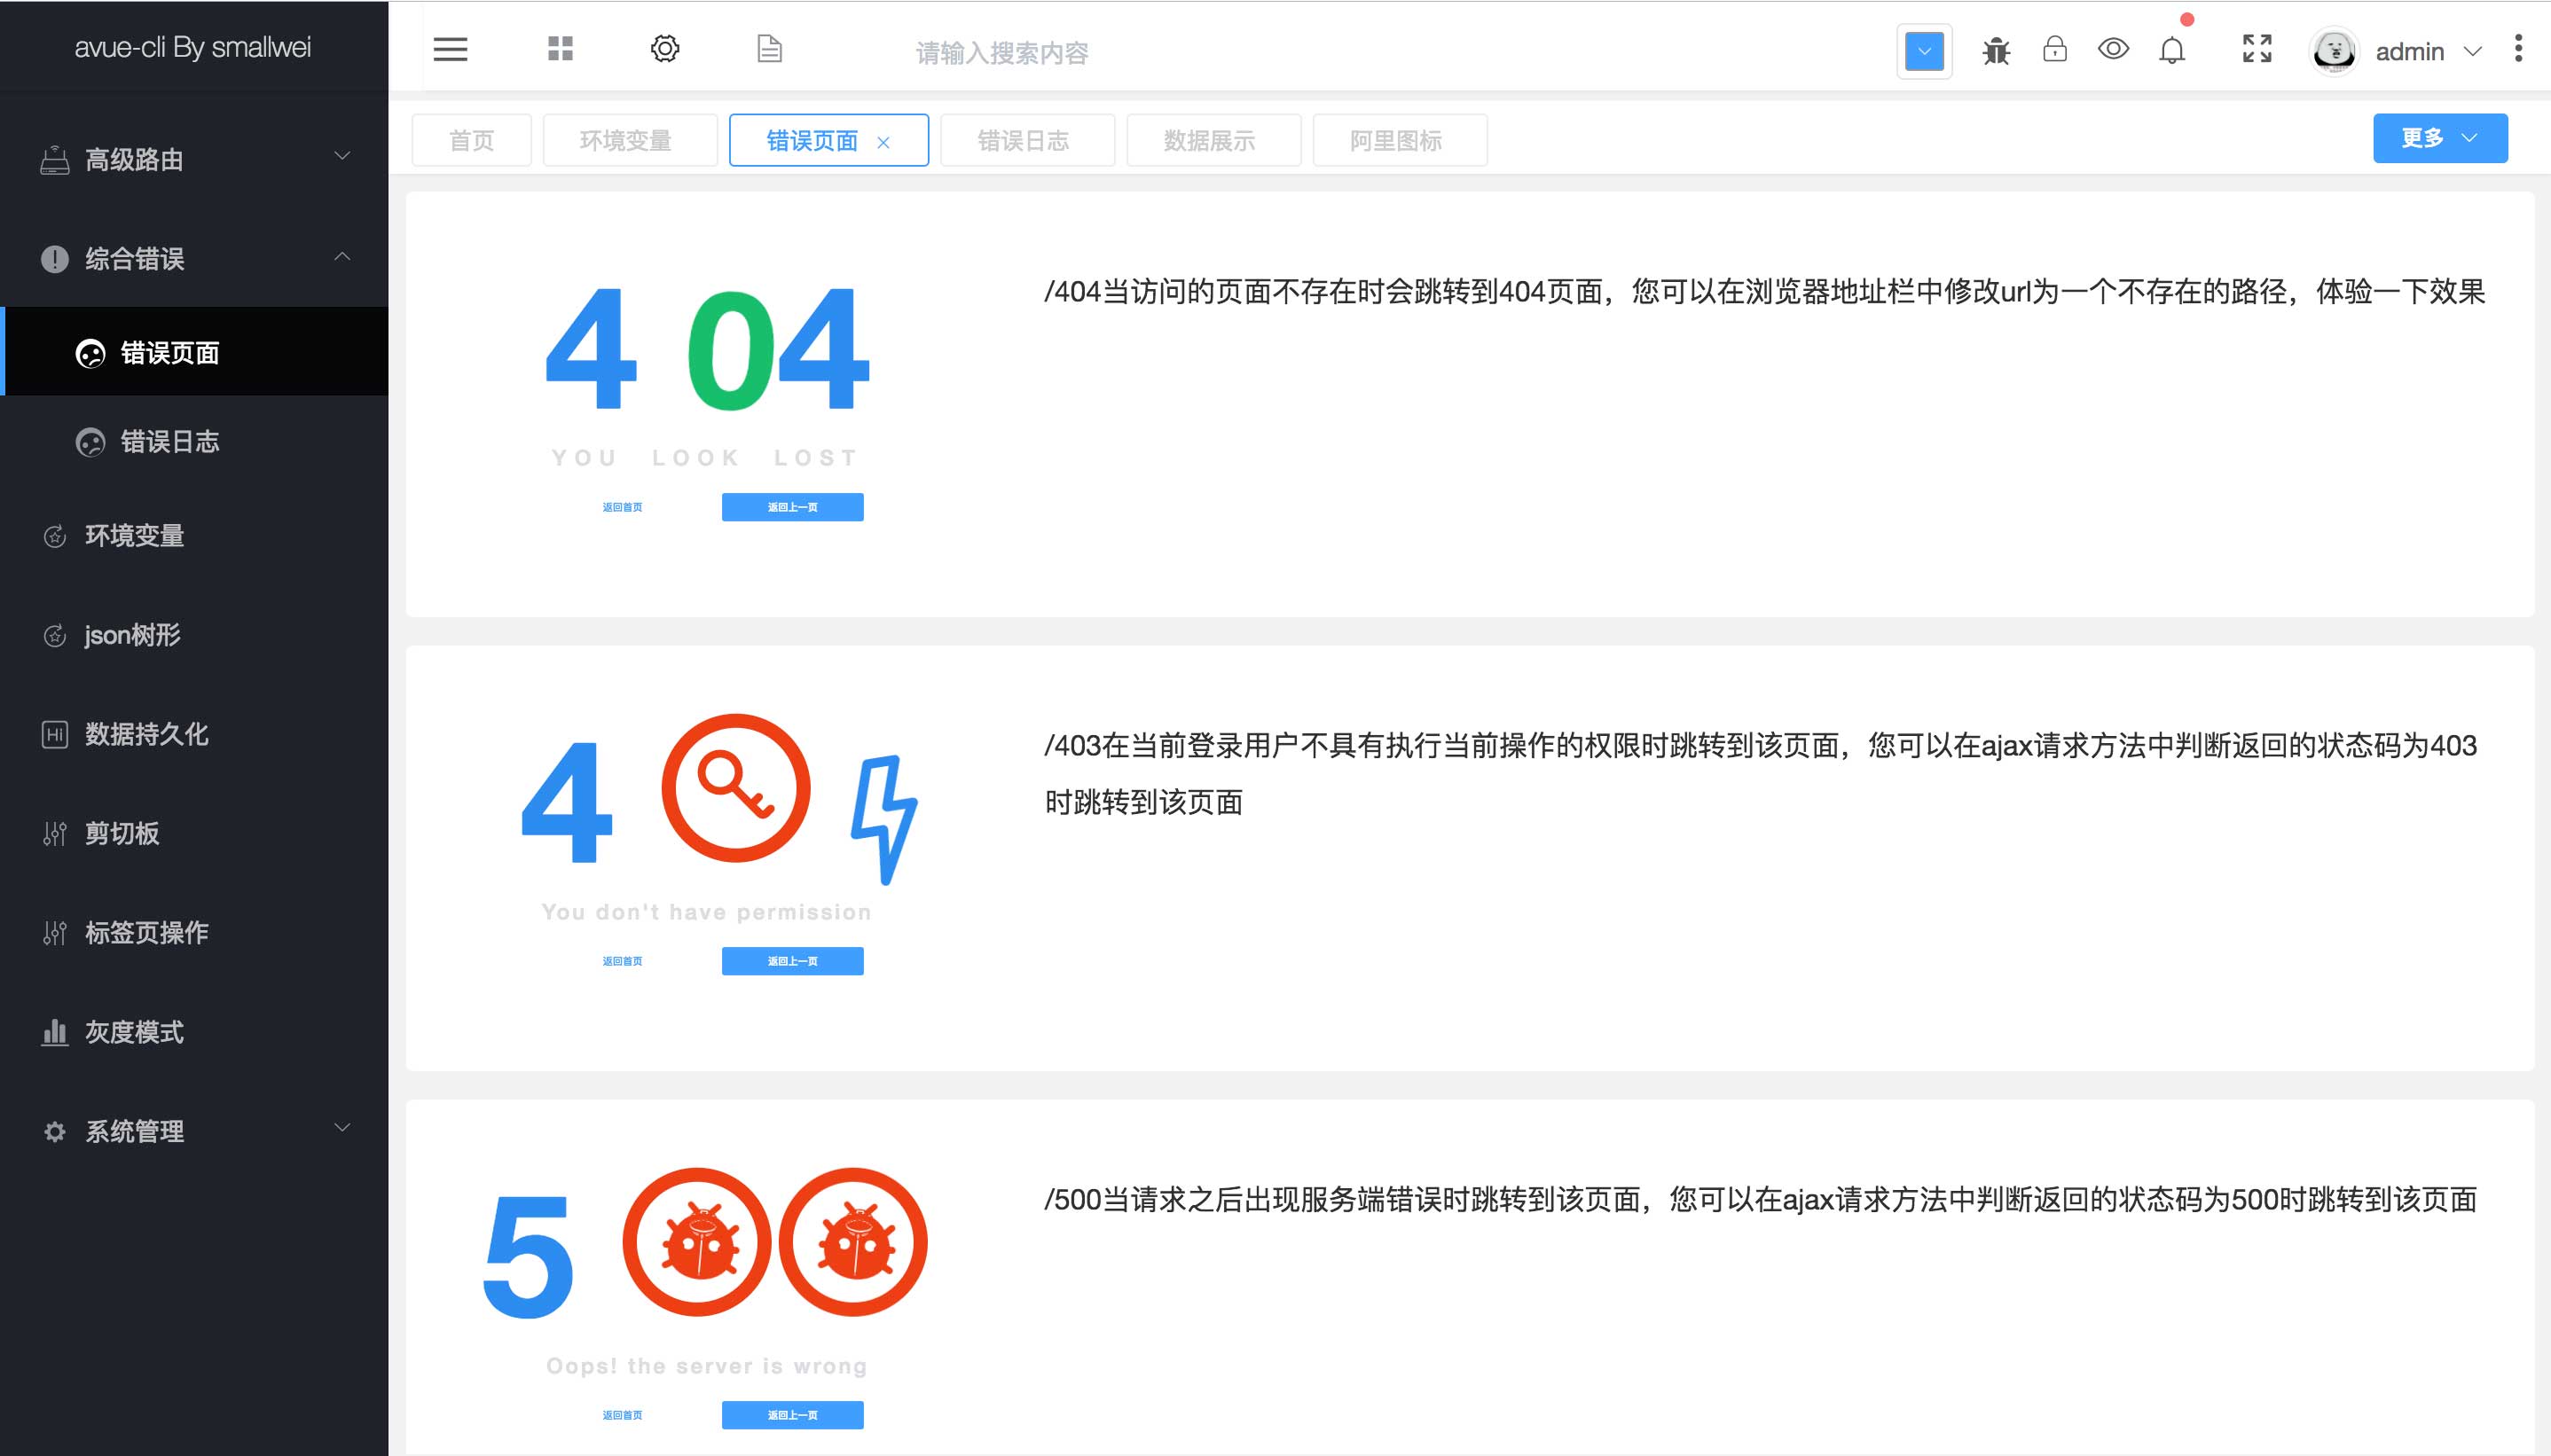This screenshot has width=2551, height=1456.
Task: Click the 灰度模式 bar chart icon
Action: pos(54,1031)
